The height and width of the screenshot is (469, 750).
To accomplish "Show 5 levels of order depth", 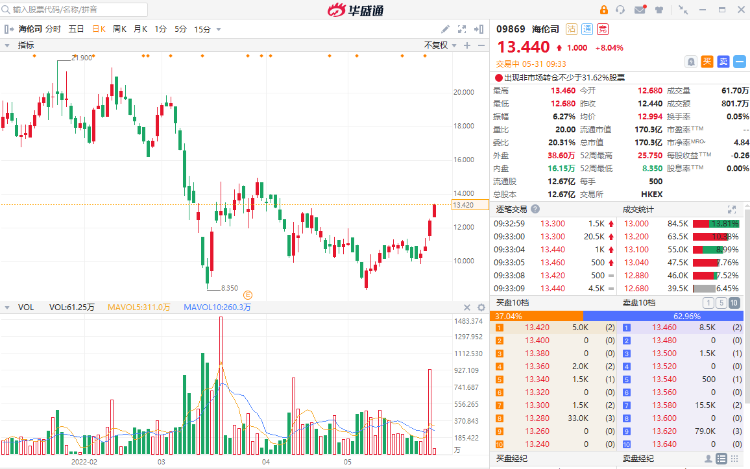I will (x=724, y=302).
